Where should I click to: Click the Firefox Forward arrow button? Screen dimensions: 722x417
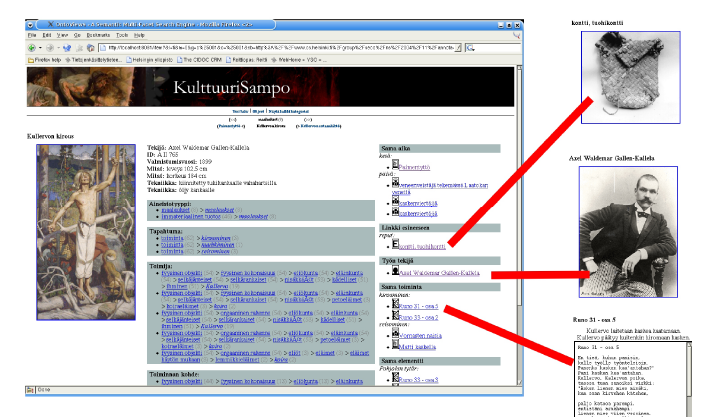pyautogui.click(x=50, y=47)
